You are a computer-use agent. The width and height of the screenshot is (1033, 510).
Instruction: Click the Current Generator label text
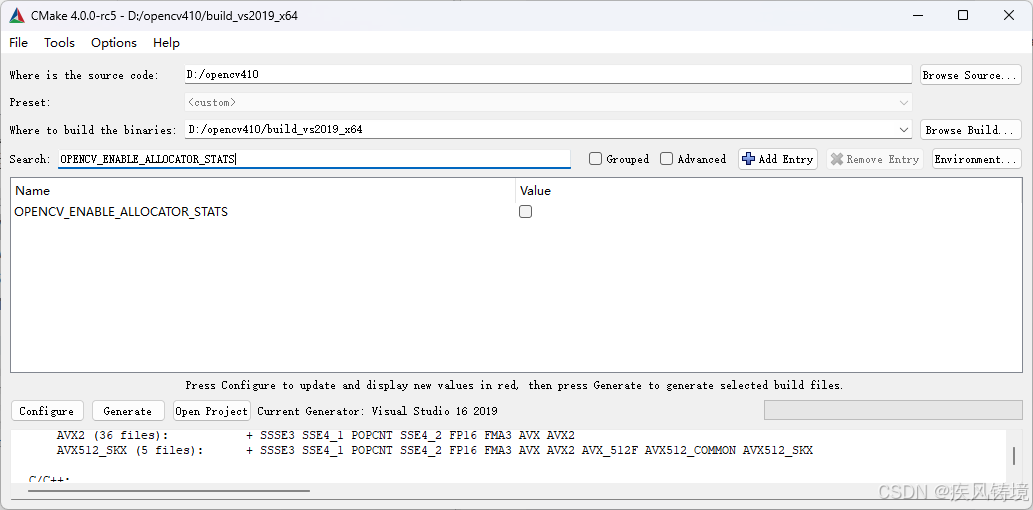[377, 411]
